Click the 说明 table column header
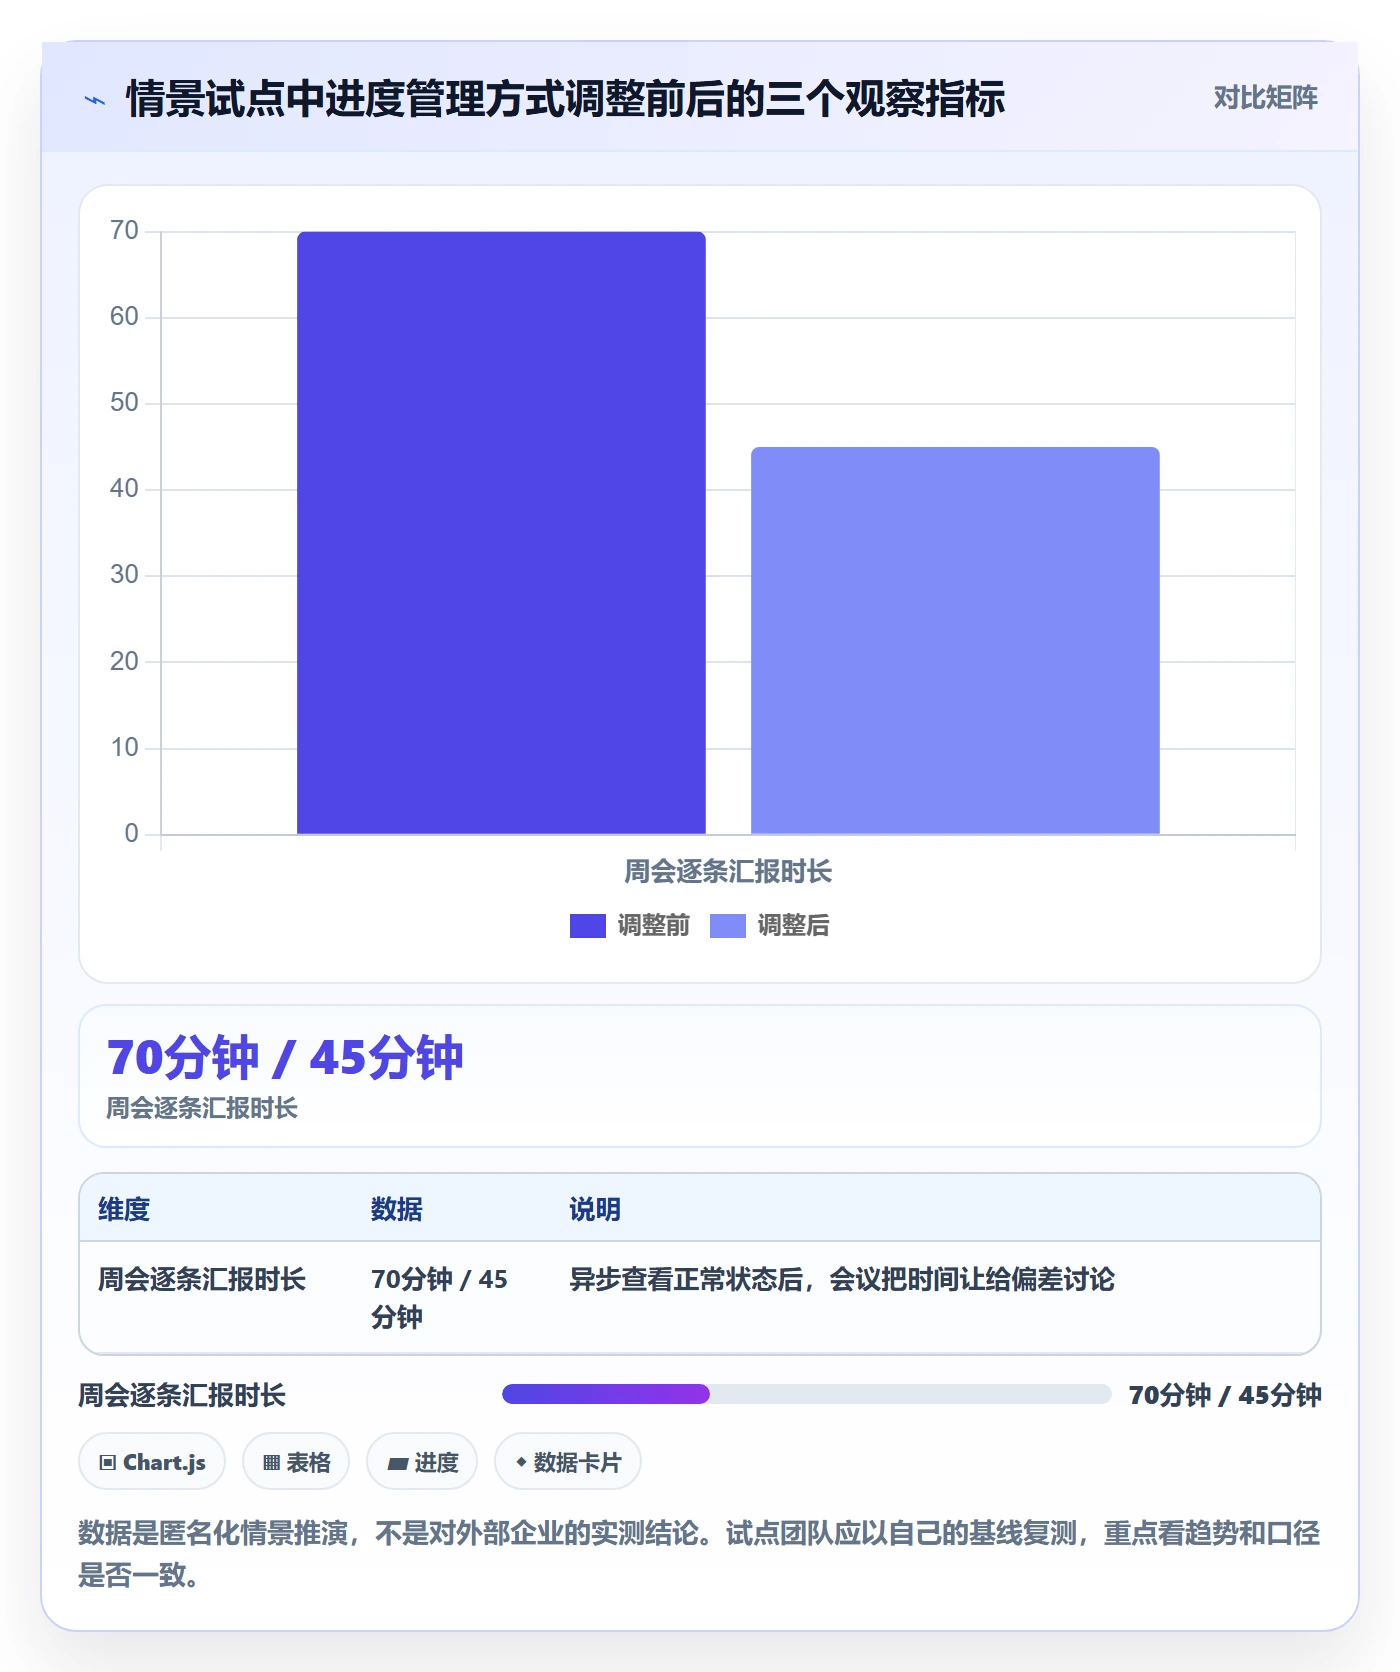The image size is (1400, 1672). (595, 1210)
